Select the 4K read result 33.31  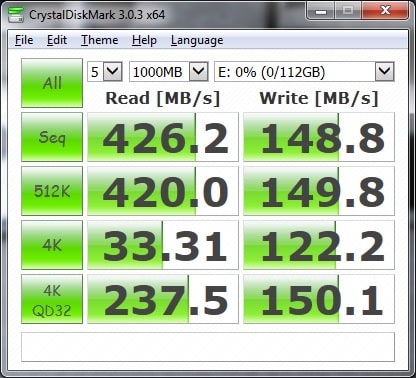(163, 245)
